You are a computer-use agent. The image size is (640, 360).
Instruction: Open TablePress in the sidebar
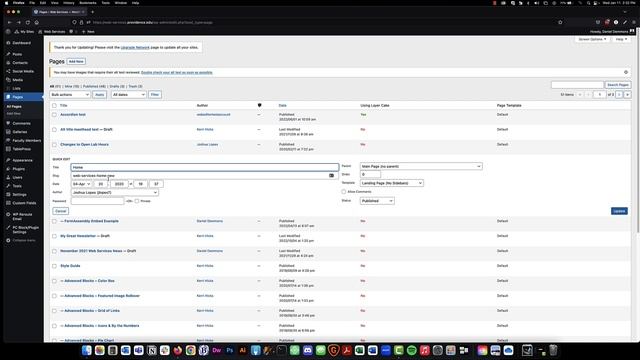point(21,149)
